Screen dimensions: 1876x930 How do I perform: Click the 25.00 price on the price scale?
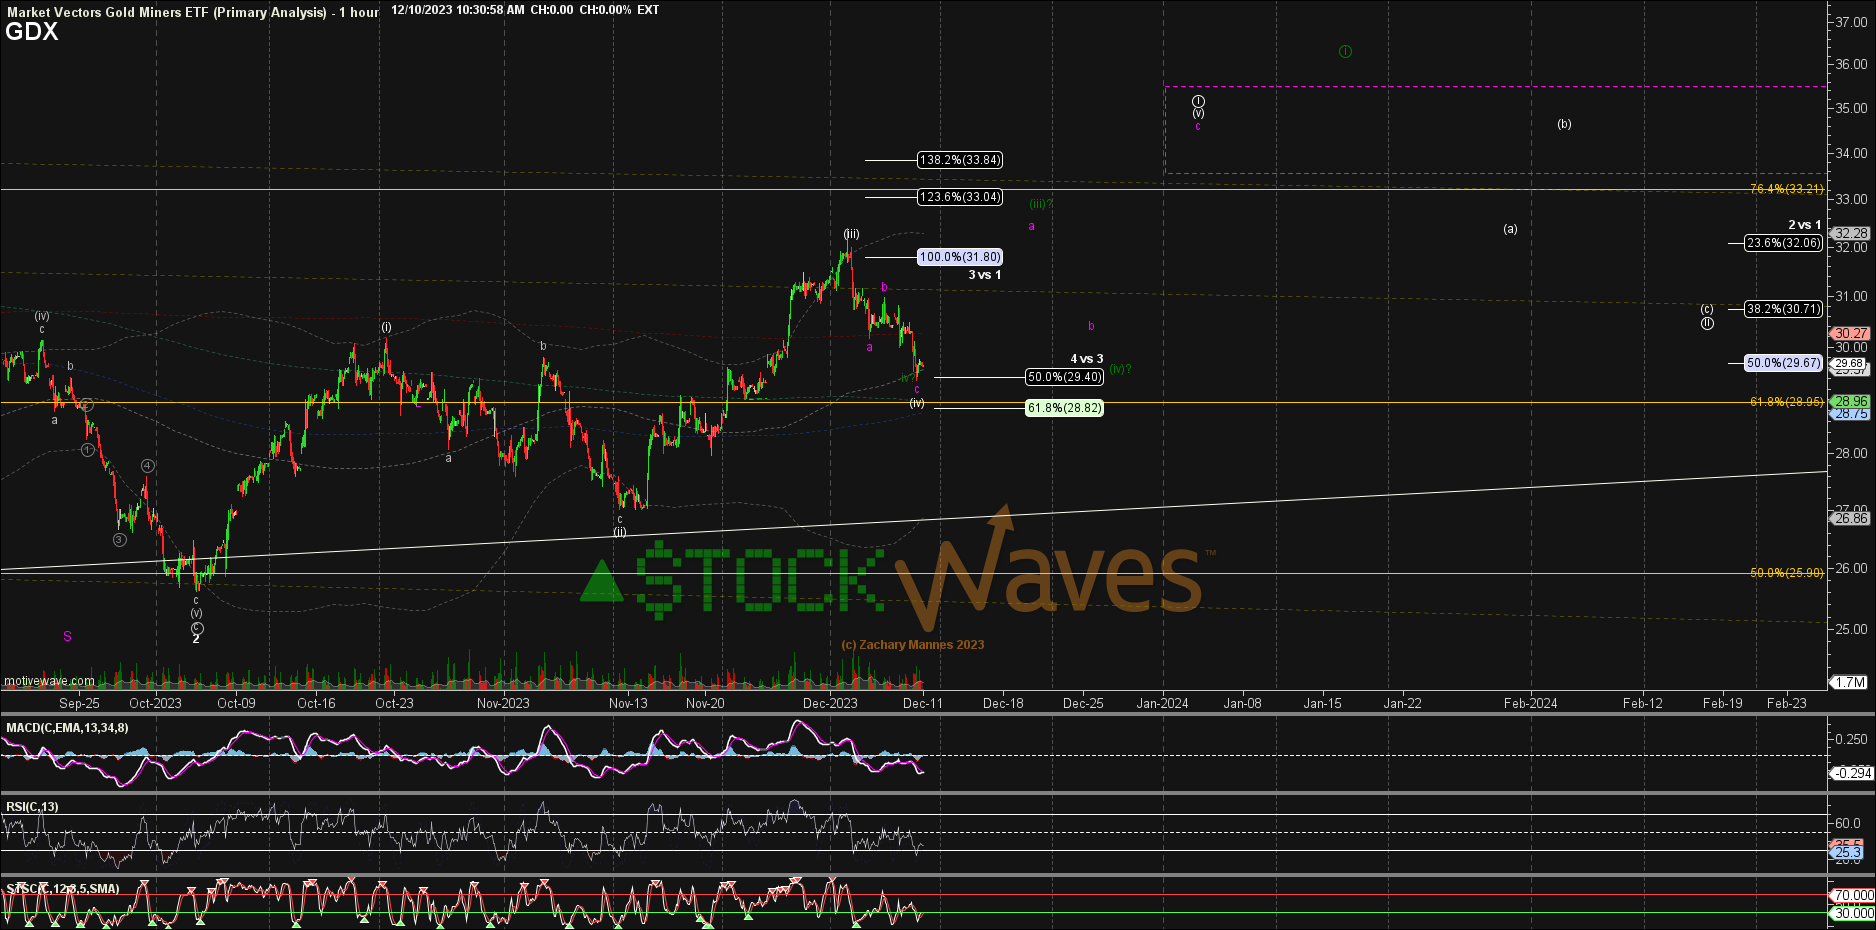[1851, 629]
